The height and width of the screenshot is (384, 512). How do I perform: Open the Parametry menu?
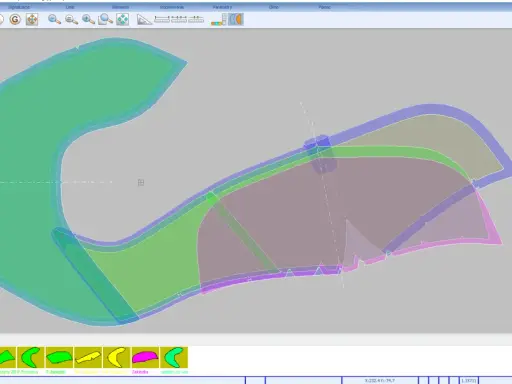click(222, 7)
